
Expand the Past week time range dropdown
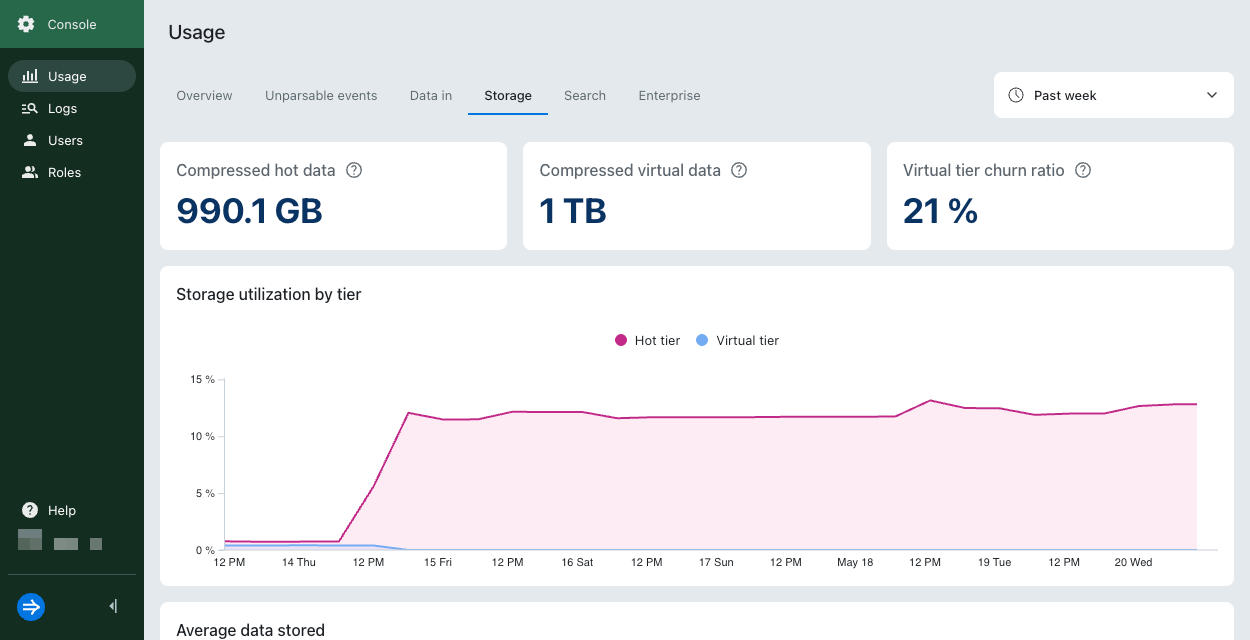1114,95
